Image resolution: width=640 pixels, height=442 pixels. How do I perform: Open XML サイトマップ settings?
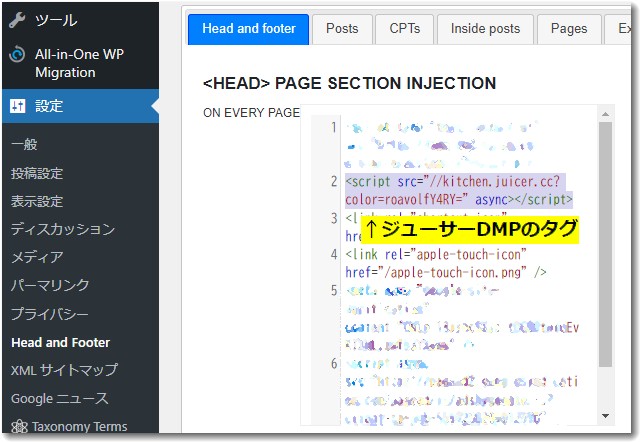click(x=64, y=370)
